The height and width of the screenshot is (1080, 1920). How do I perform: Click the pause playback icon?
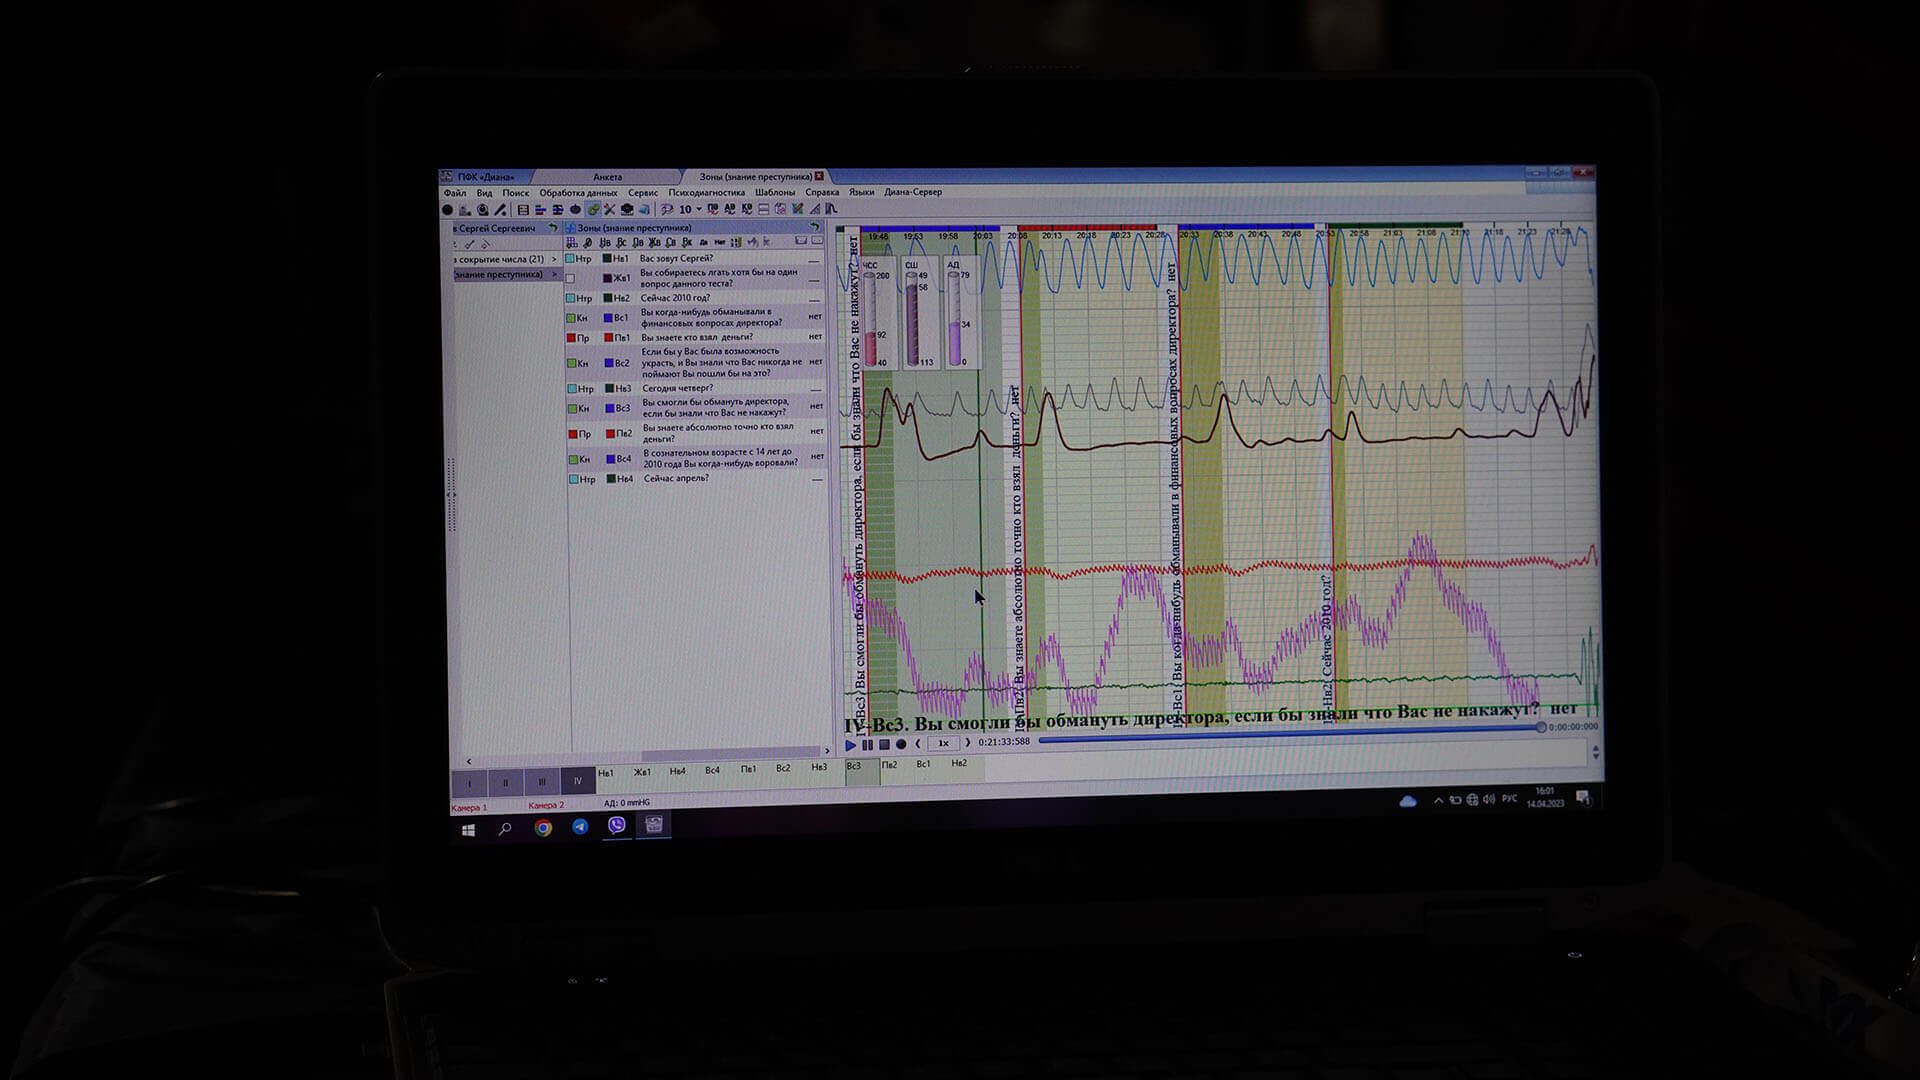[x=867, y=744]
